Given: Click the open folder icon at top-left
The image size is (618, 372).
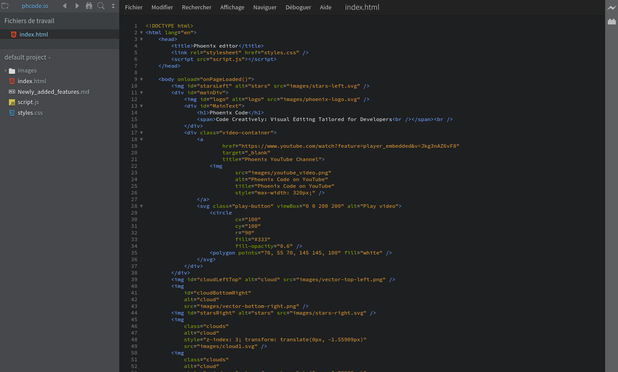Looking at the screenshot, I should [5, 6].
